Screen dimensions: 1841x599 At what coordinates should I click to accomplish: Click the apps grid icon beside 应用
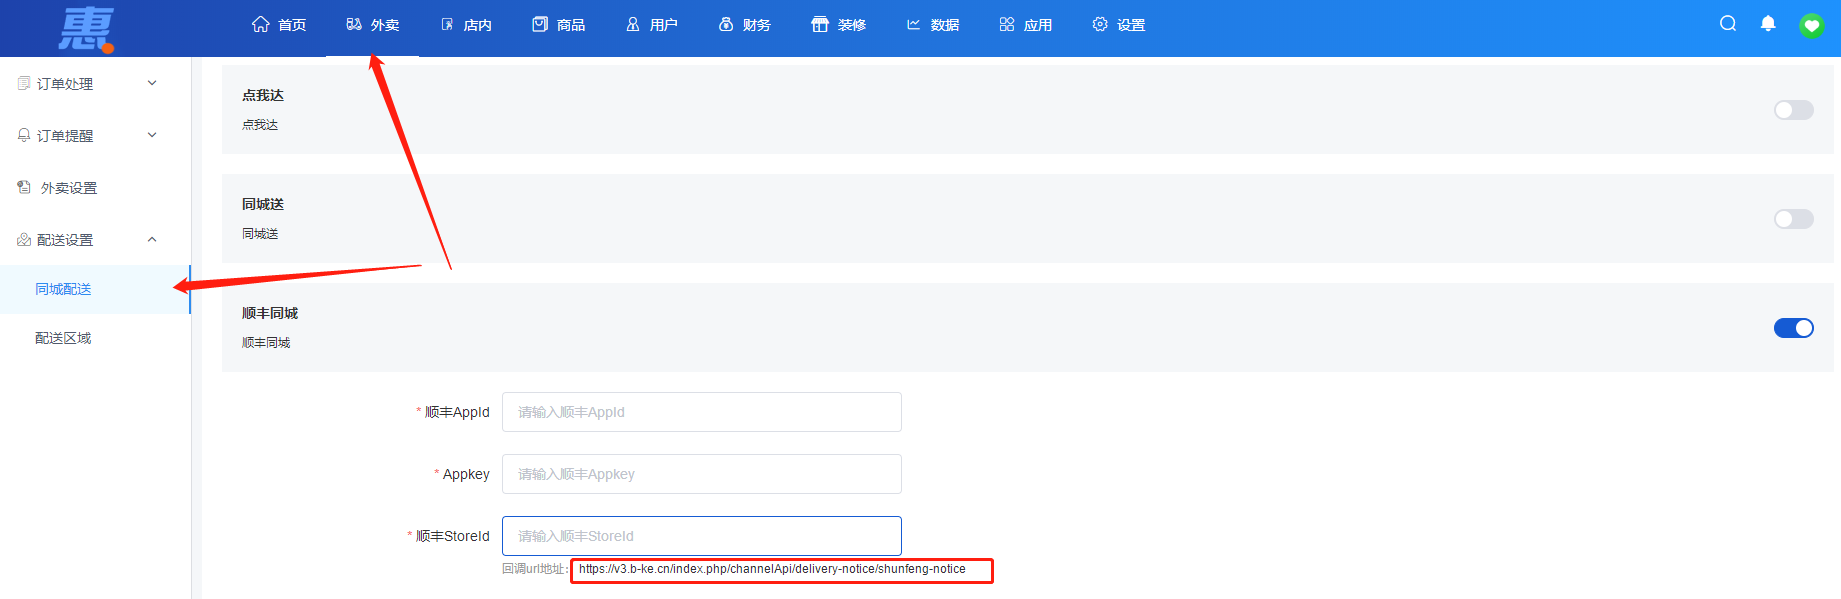(1007, 24)
